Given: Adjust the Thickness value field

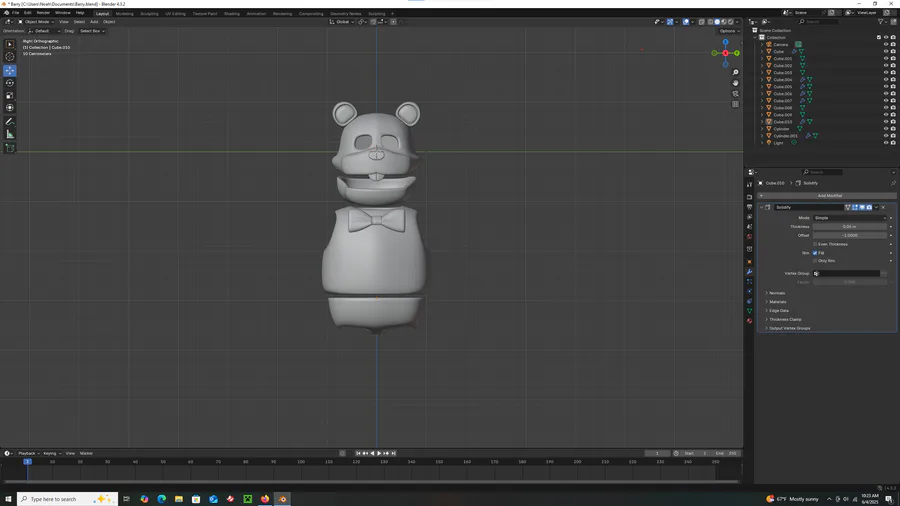Looking at the screenshot, I should click(x=849, y=227).
